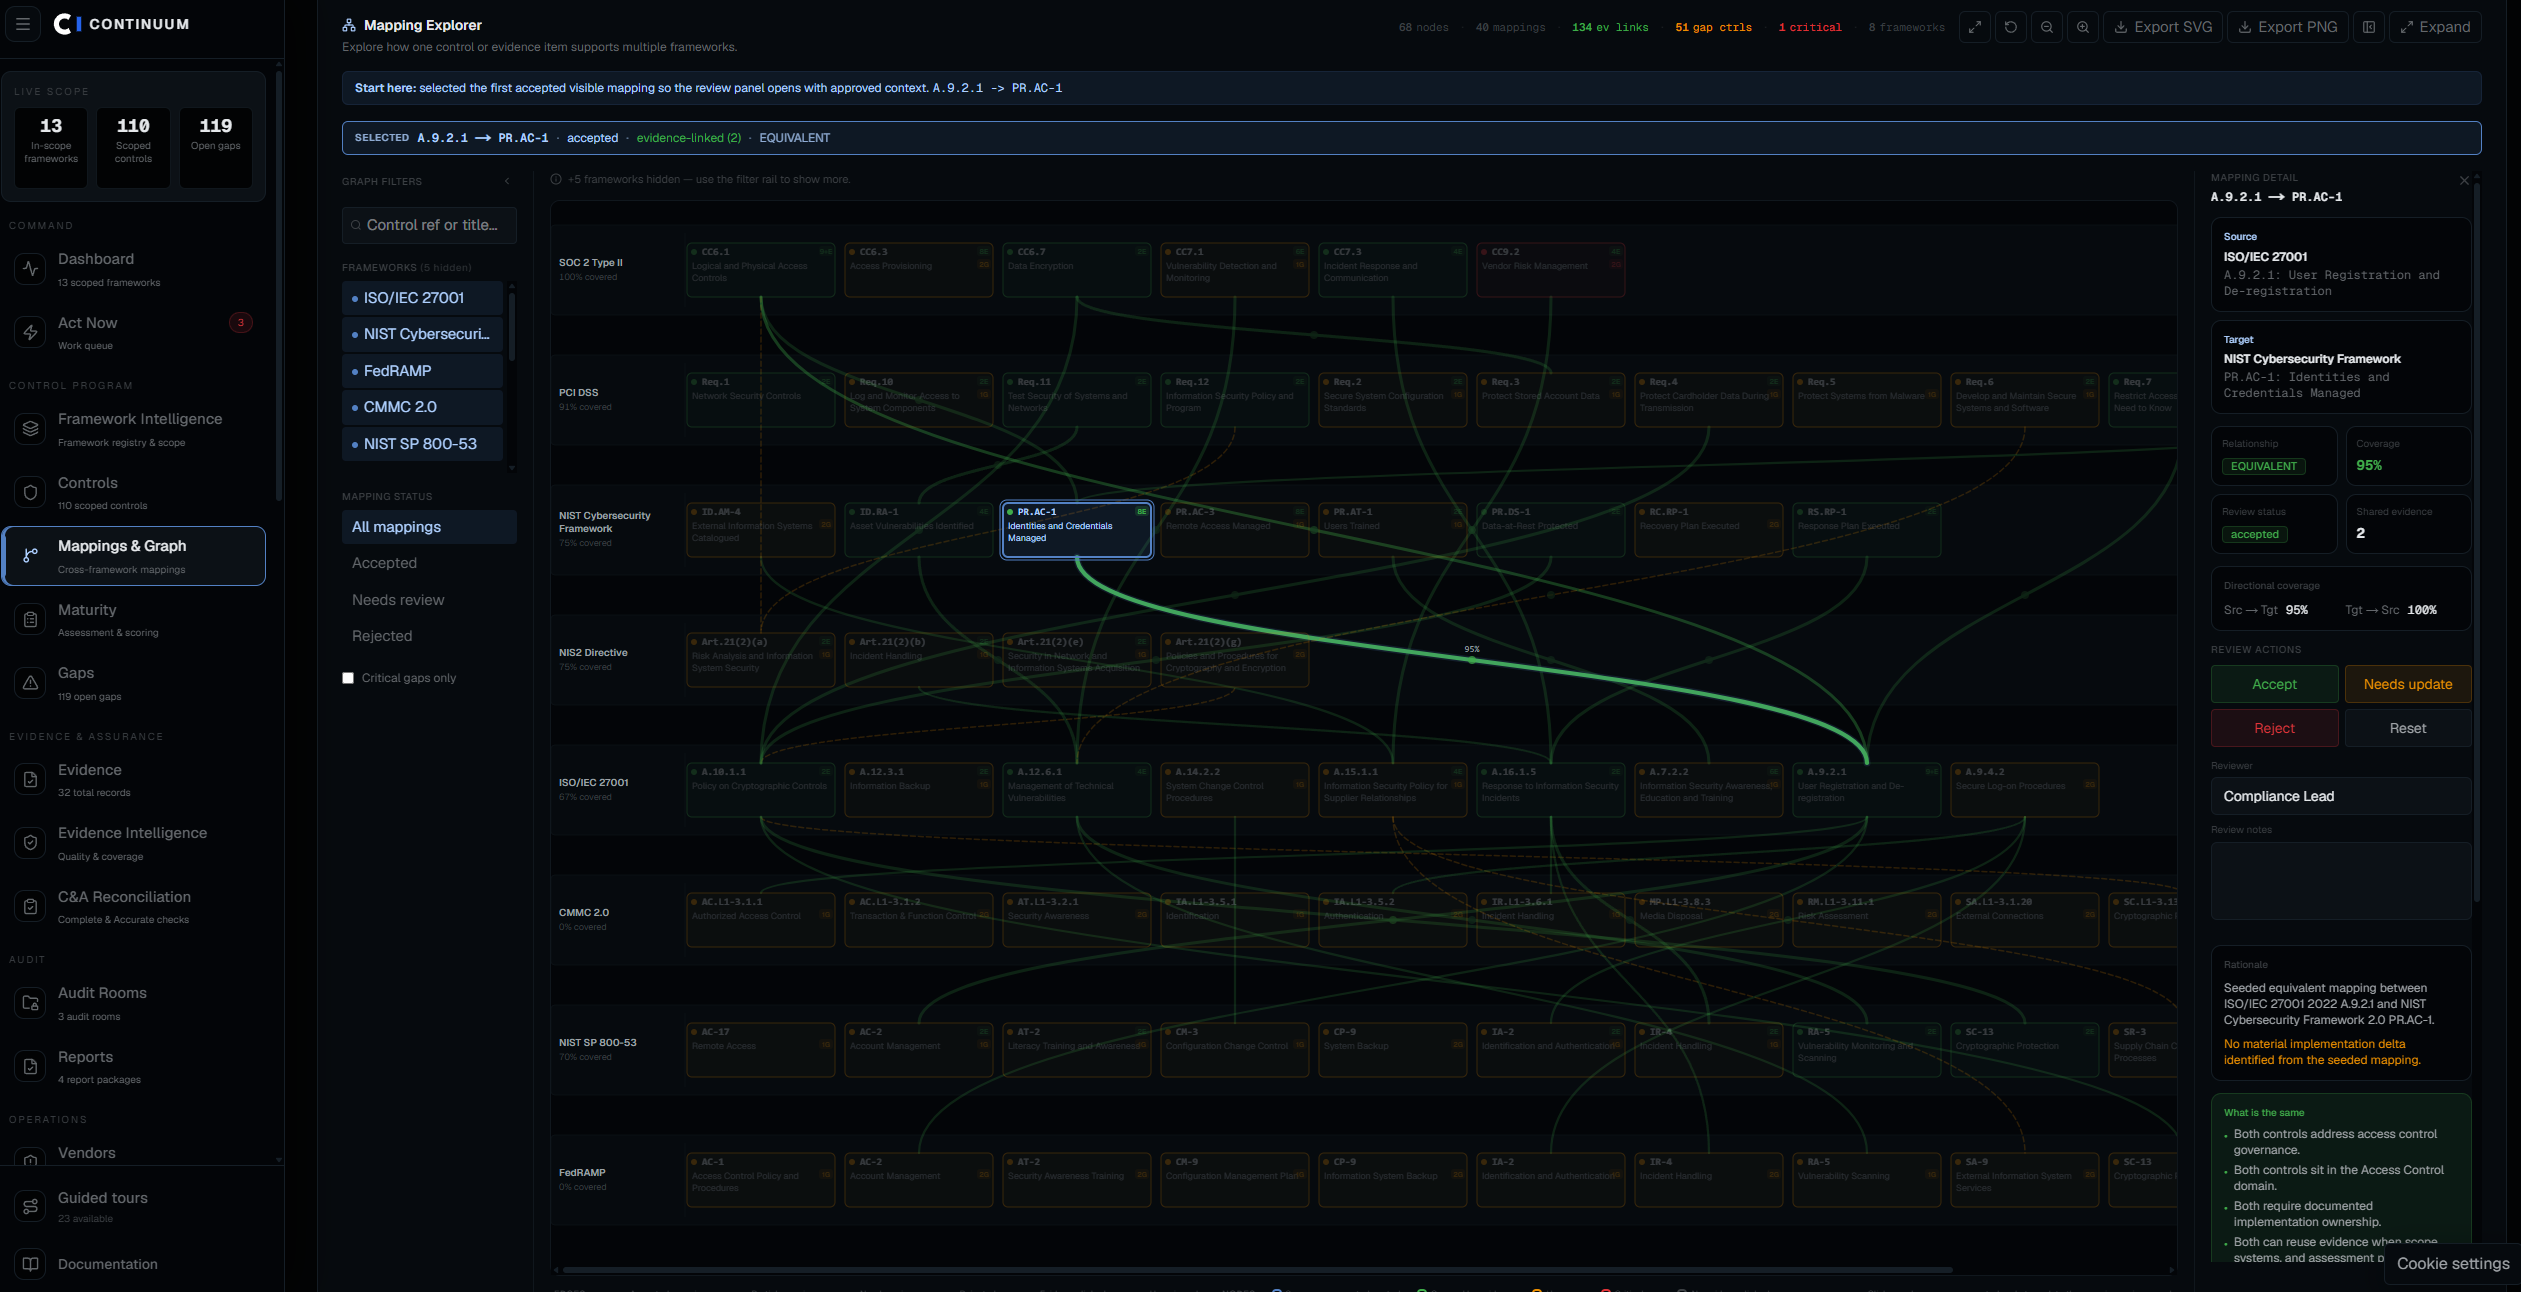This screenshot has height=1292, width=2521.
Task: Click the 119 Open gaps scope card
Action: point(216,148)
